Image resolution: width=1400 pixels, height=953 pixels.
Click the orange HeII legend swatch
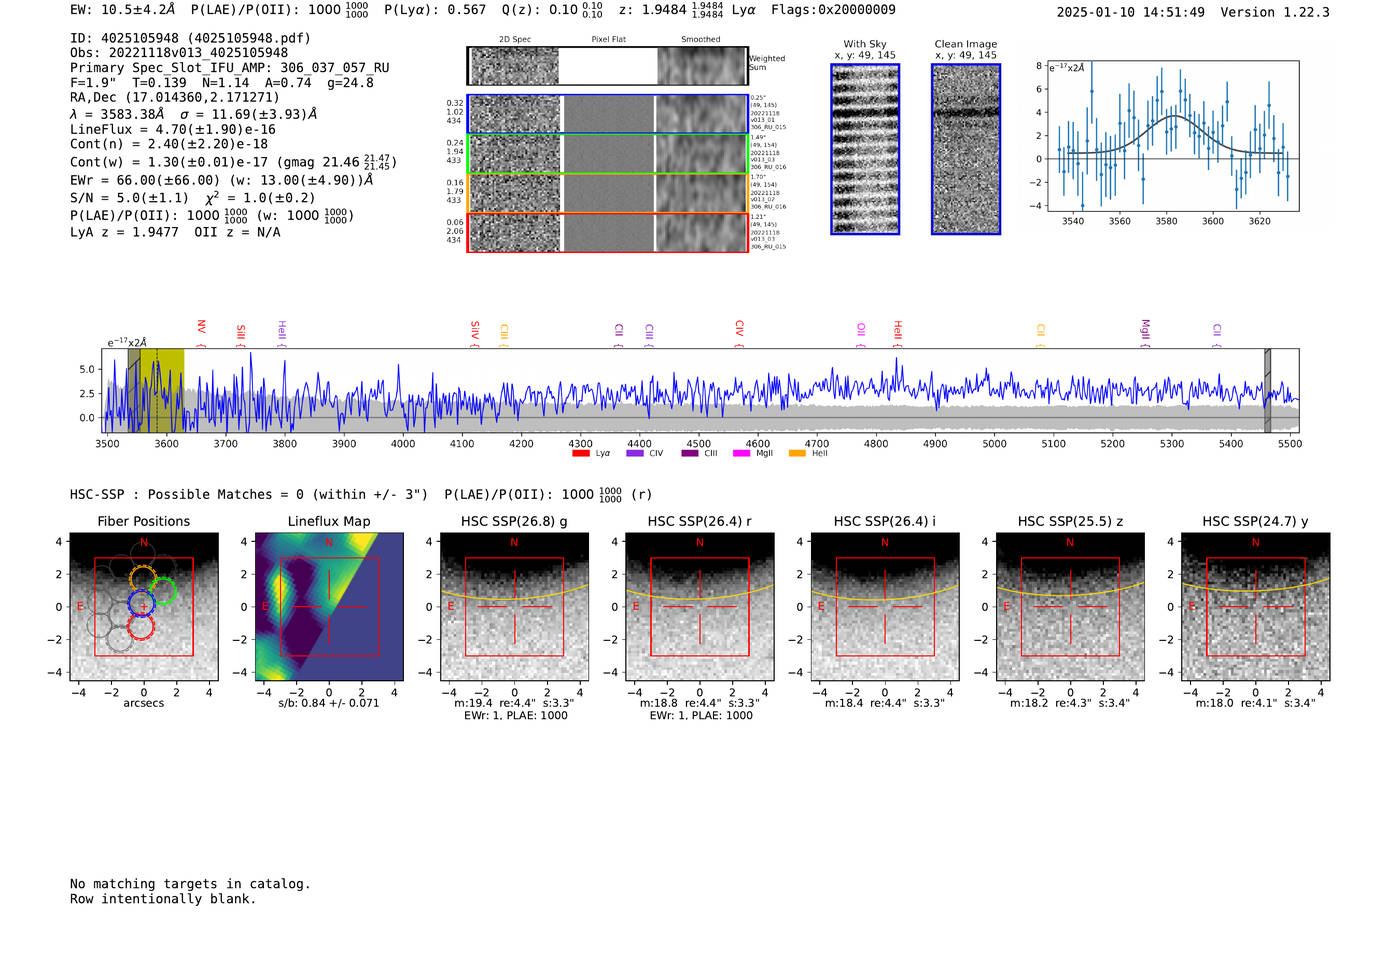pyautogui.click(x=797, y=454)
